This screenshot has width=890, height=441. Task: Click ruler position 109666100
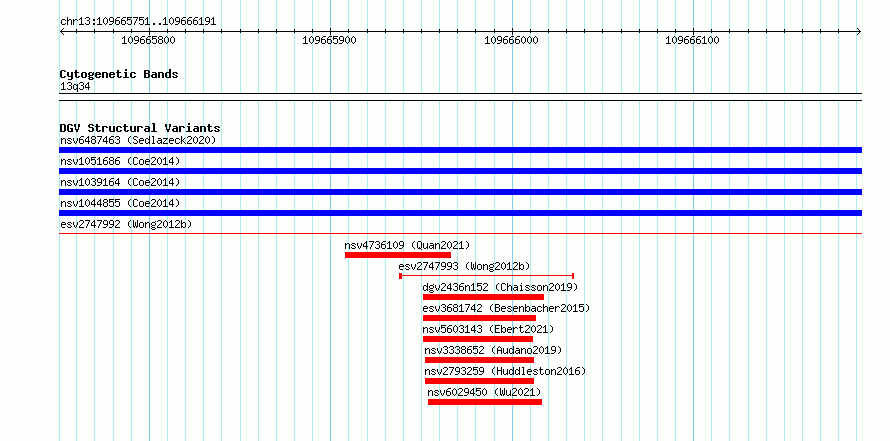[692, 40]
